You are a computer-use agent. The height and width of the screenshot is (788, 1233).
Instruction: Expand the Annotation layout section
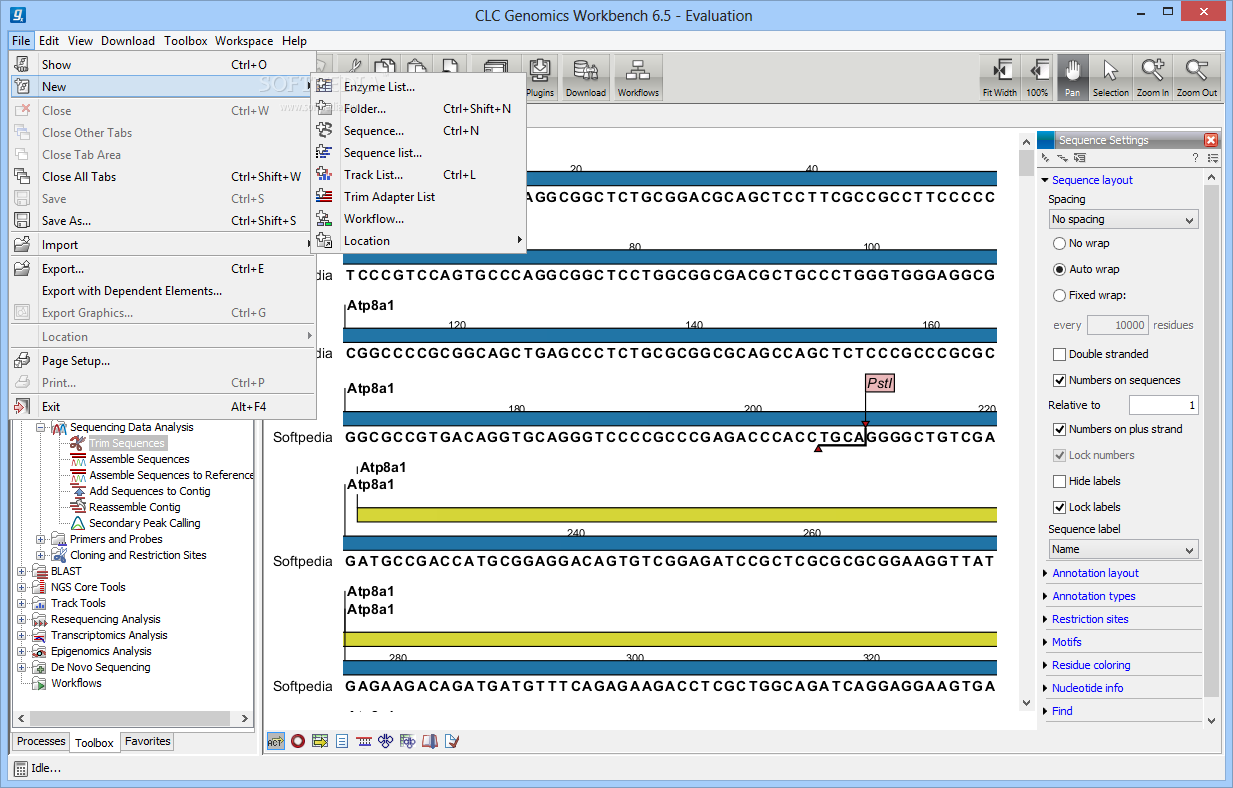pyautogui.click(x=1045, y=573)
